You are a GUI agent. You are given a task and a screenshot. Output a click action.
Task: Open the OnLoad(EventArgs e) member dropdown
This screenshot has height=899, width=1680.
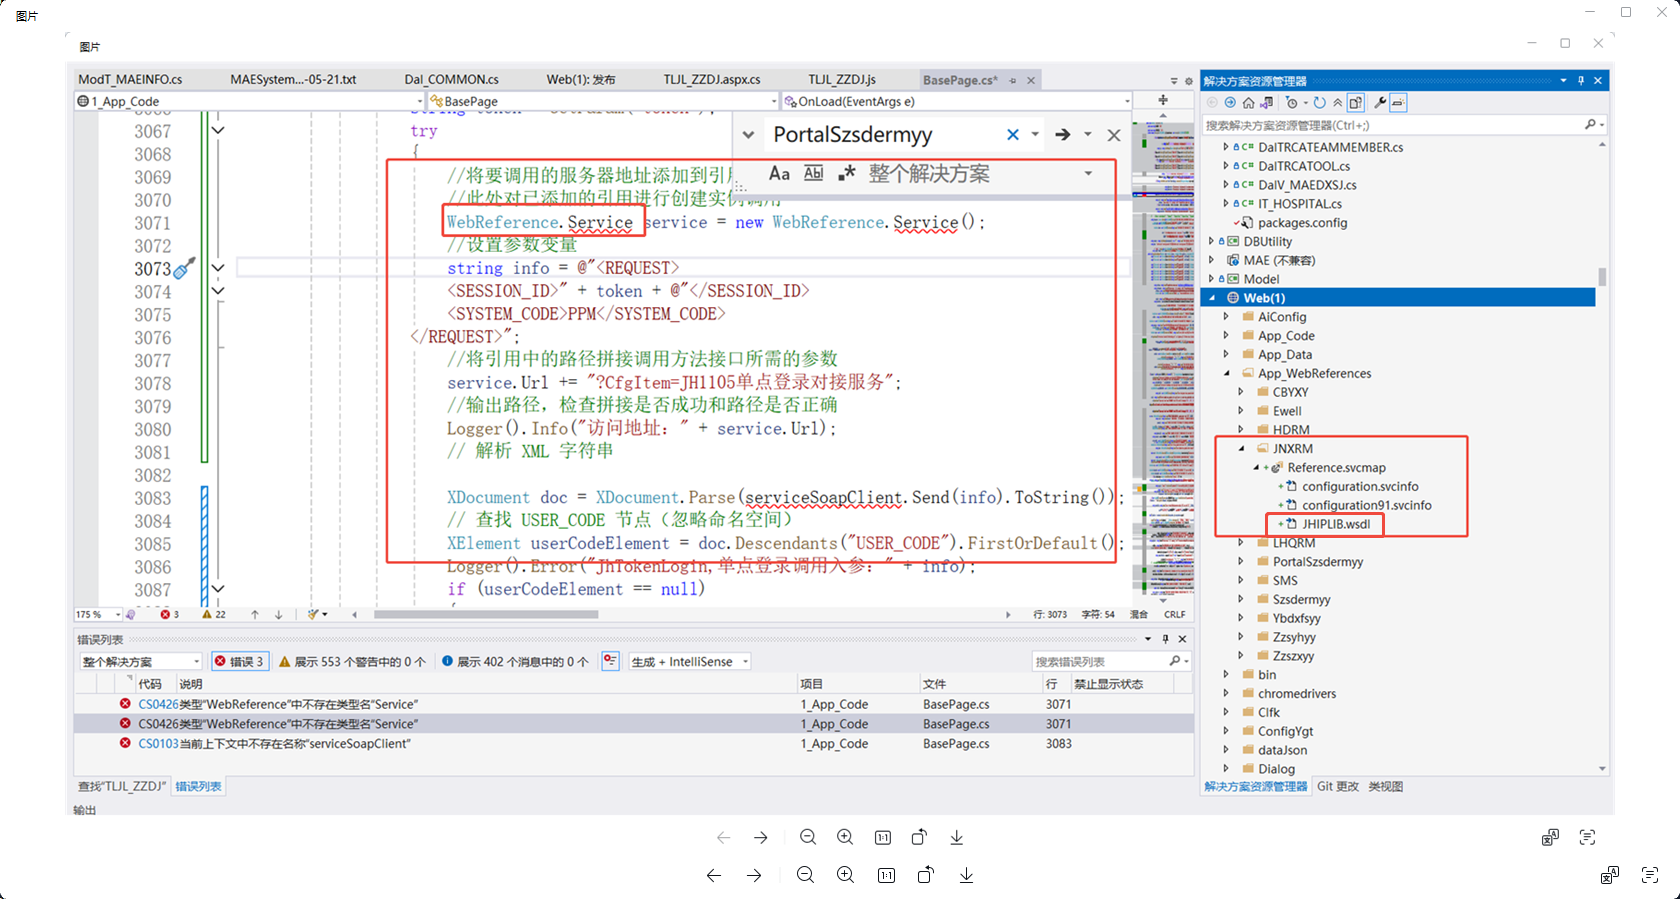coord(1127,101)
